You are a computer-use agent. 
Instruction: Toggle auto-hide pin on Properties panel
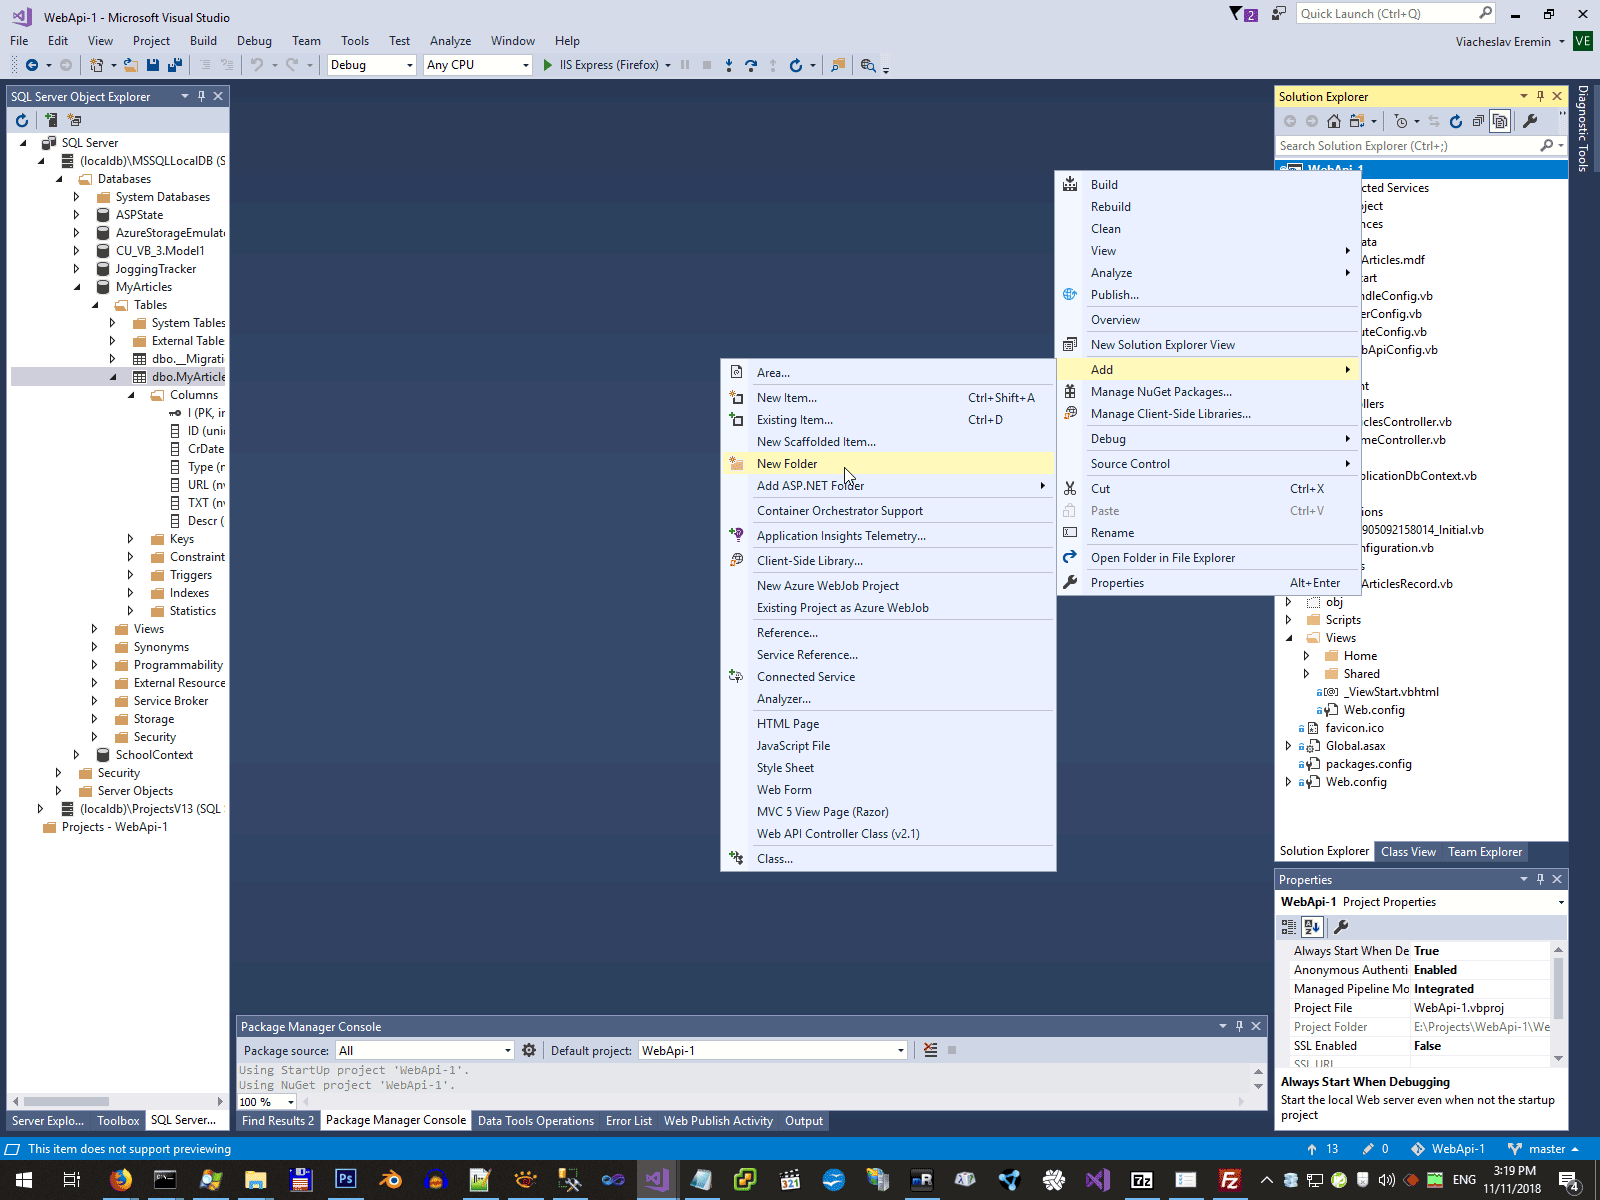point(1541,879)
